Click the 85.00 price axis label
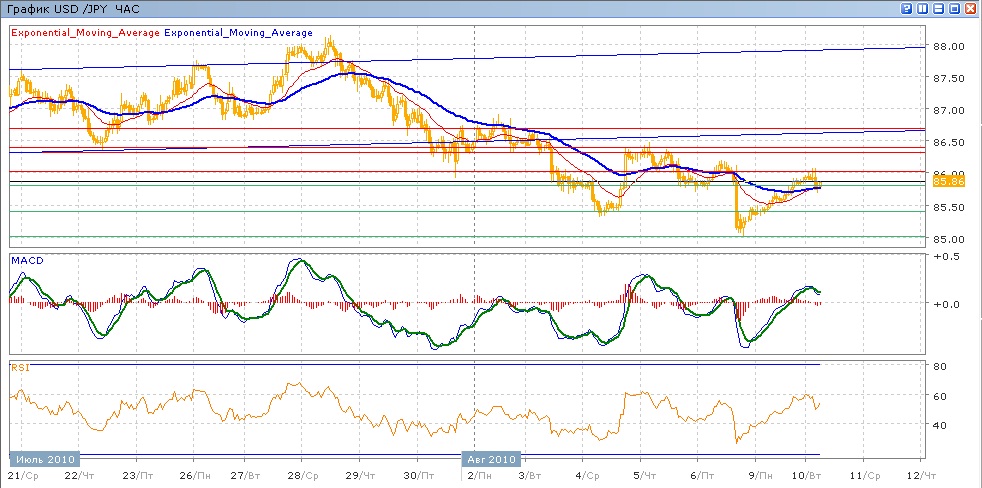This screenshot has height=488, width=982. point(948,239)
